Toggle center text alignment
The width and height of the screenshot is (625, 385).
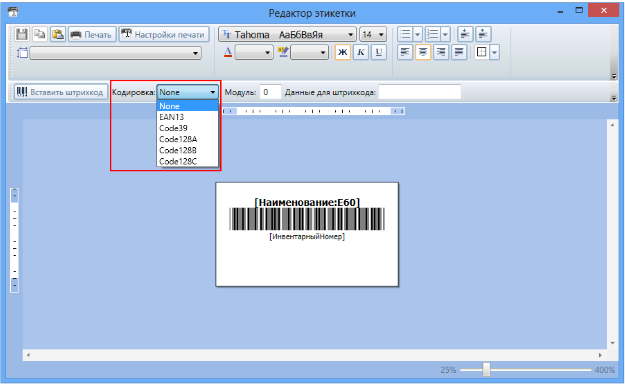[x=423, y=52]
